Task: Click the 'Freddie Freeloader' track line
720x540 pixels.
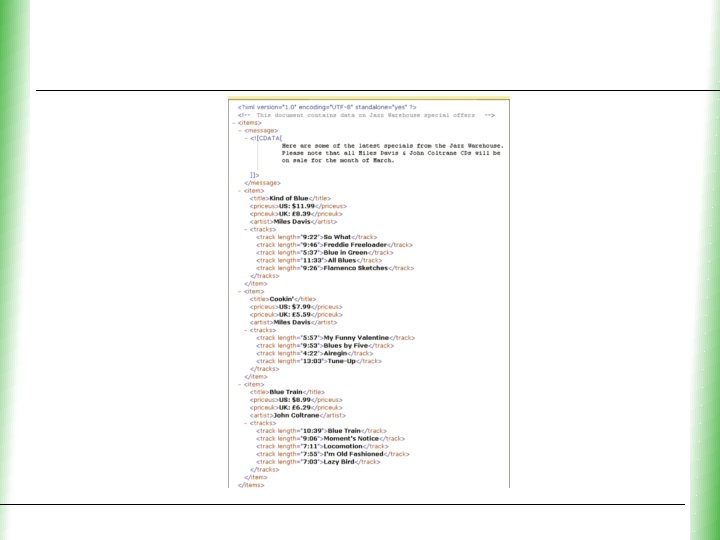Action: tap(334, 245)
